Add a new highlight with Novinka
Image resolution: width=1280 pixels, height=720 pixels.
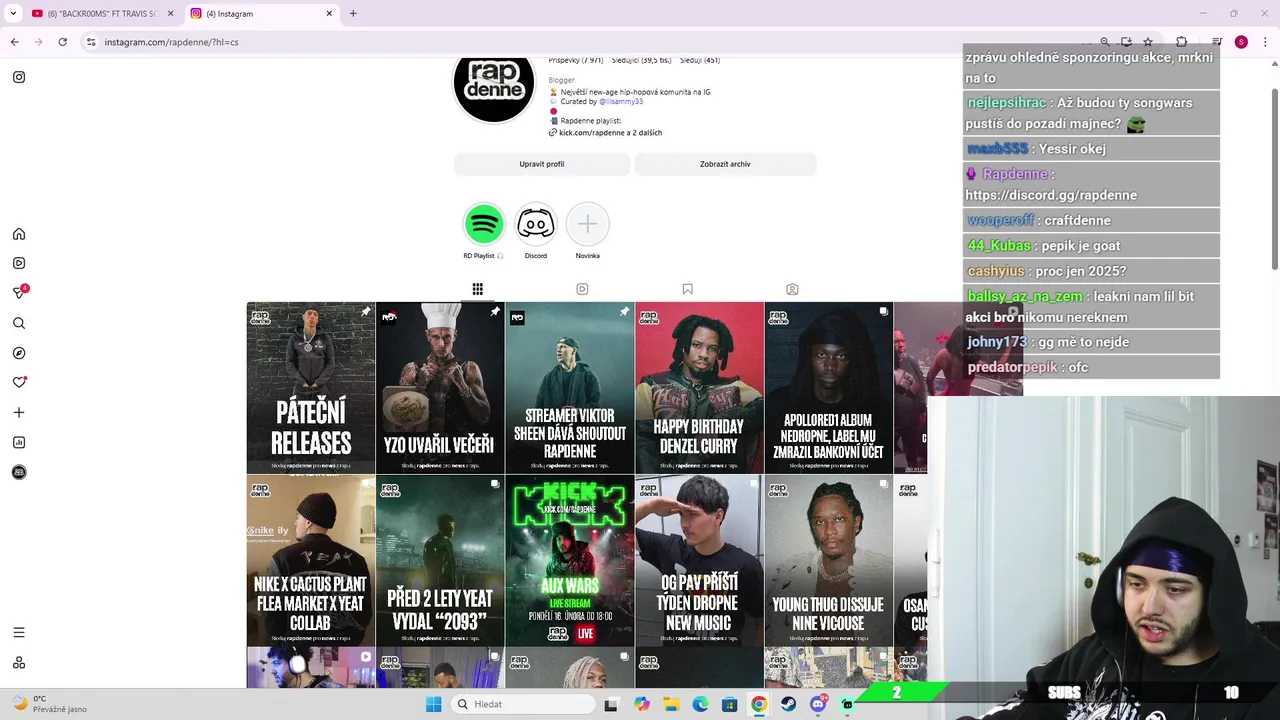[588, 224]
